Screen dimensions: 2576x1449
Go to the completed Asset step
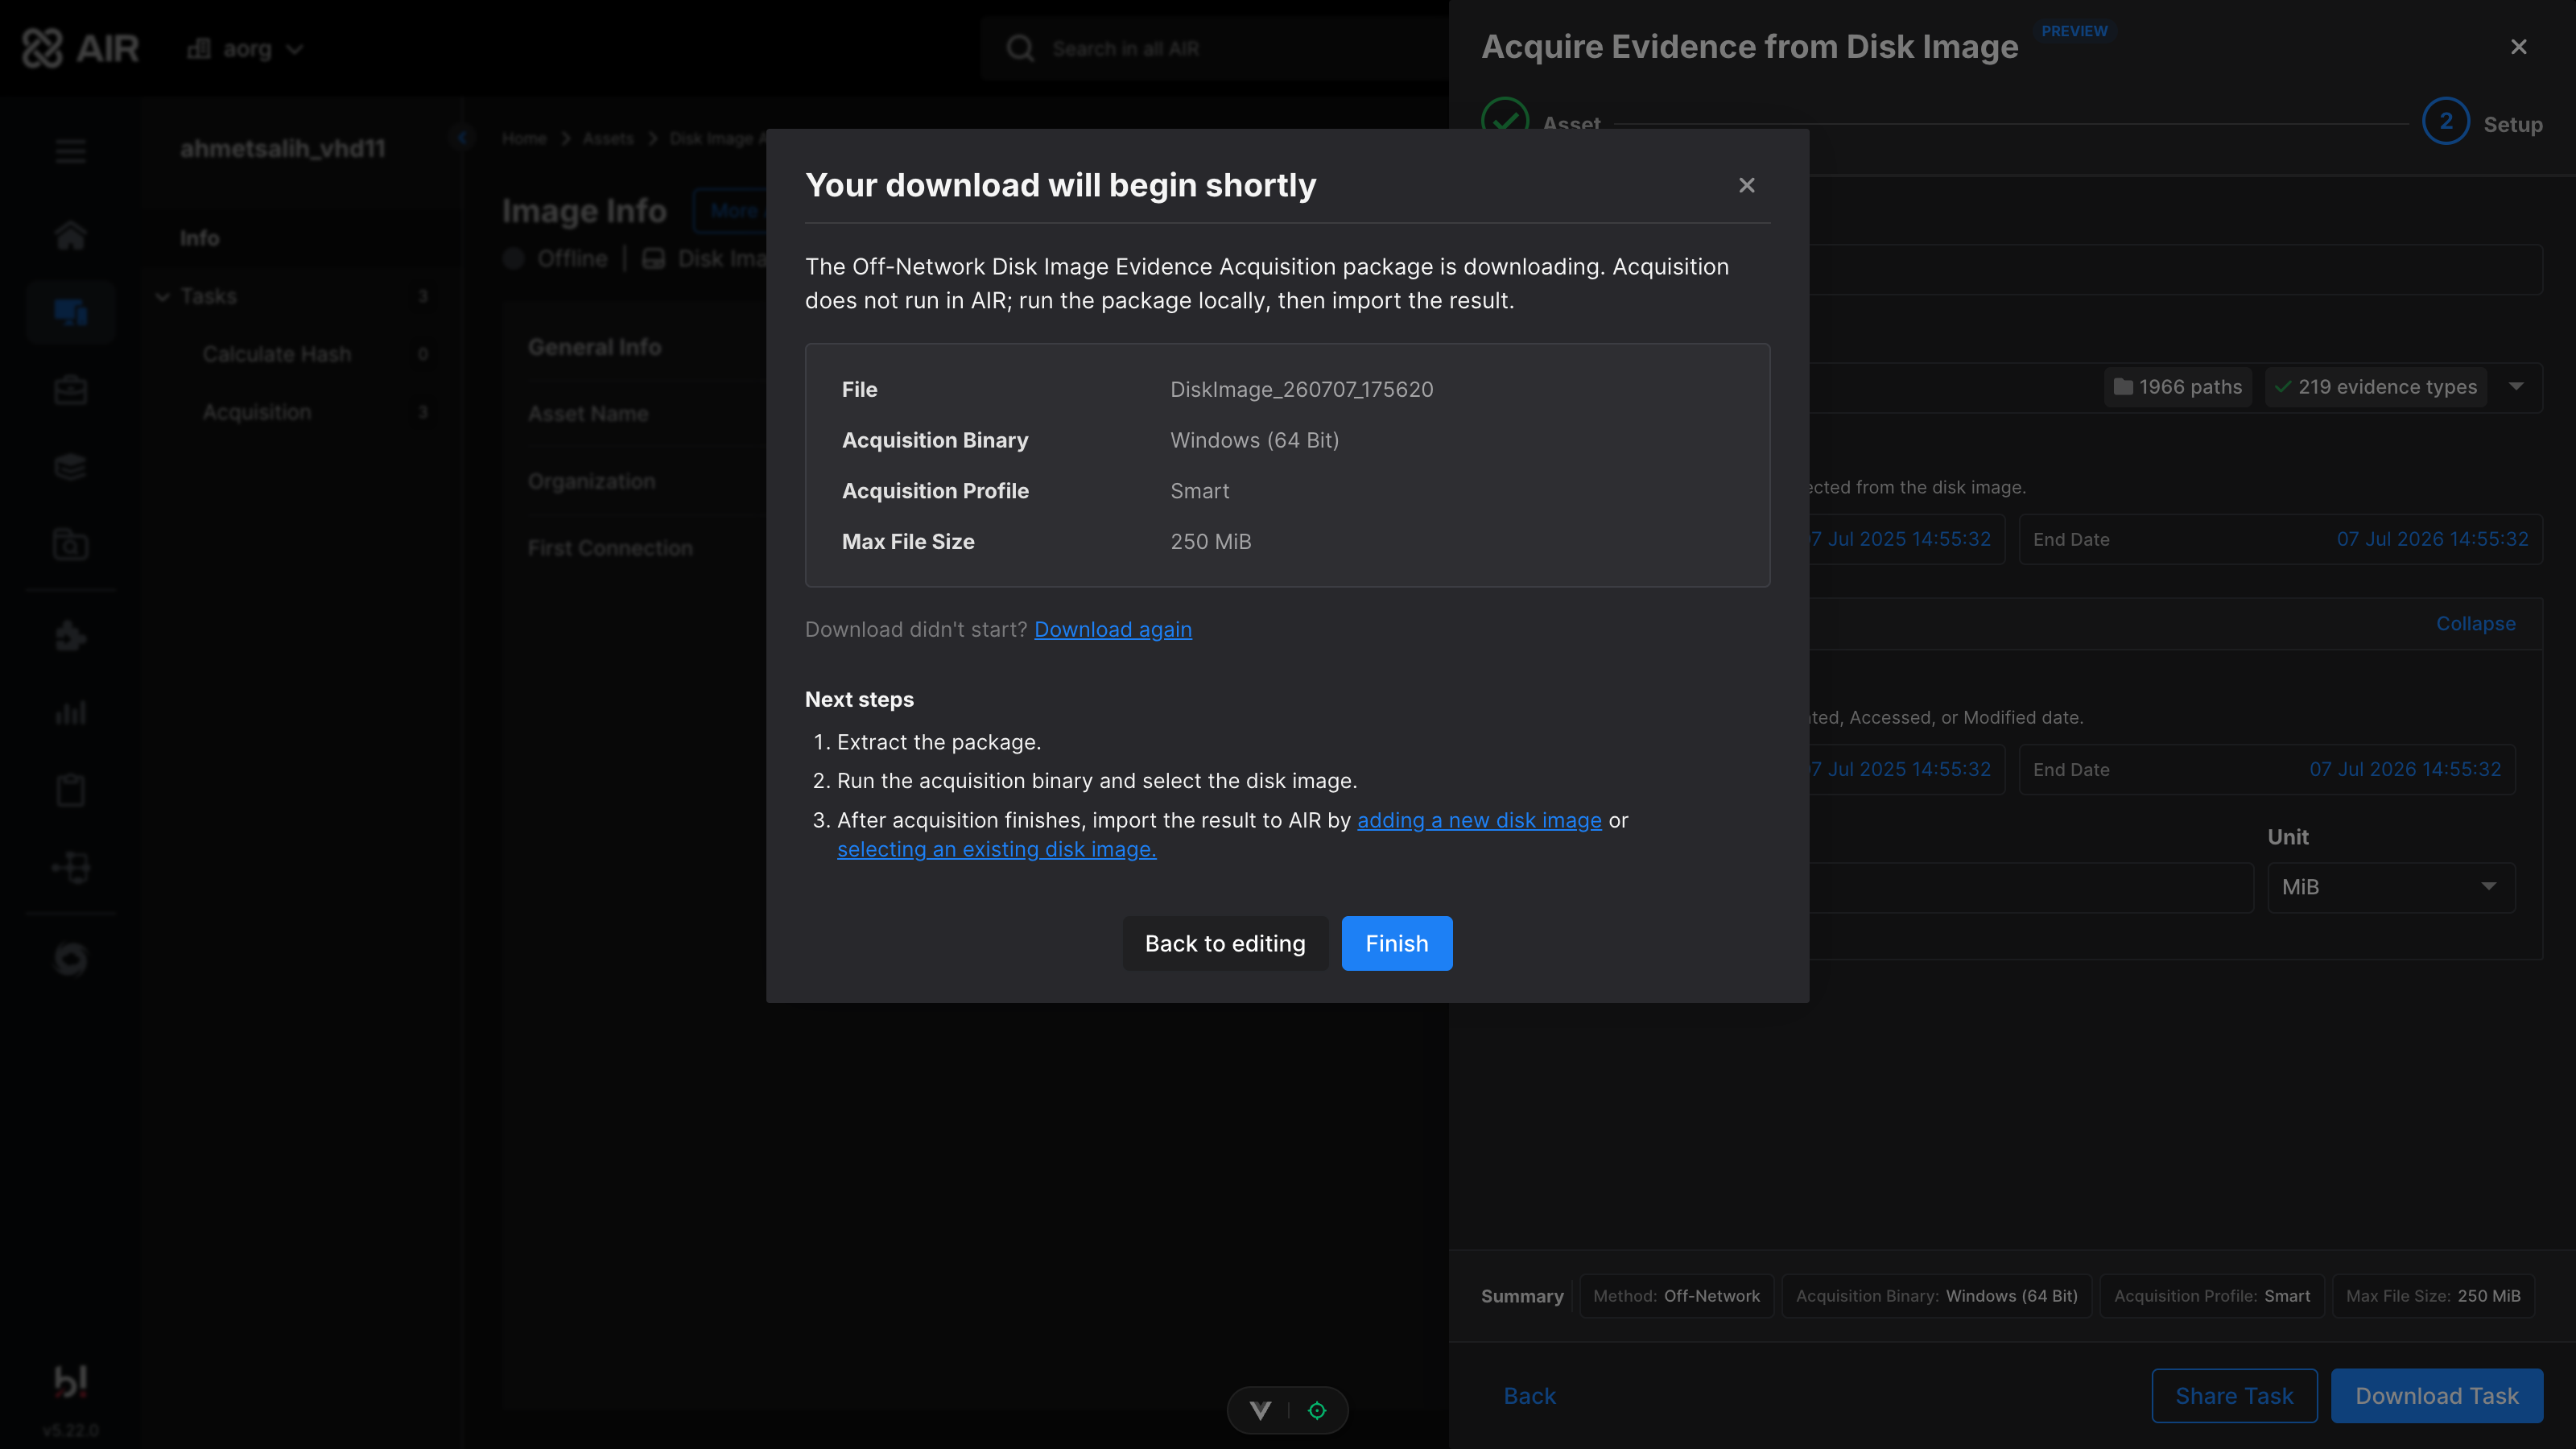1541,124
